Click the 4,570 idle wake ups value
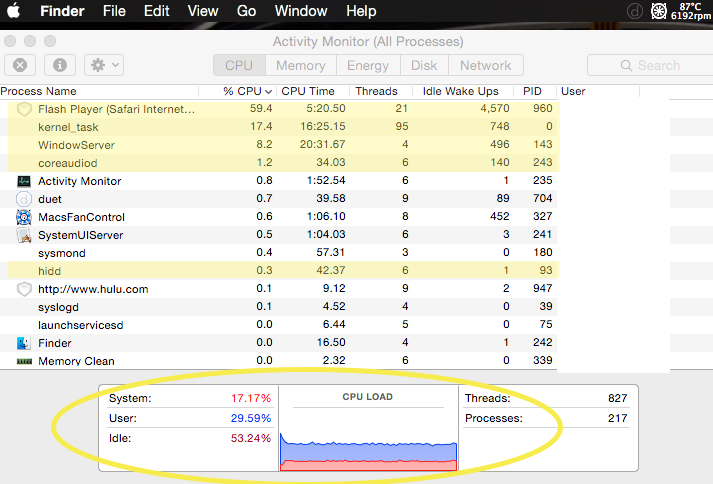713x484 pixels. point(495,108)
